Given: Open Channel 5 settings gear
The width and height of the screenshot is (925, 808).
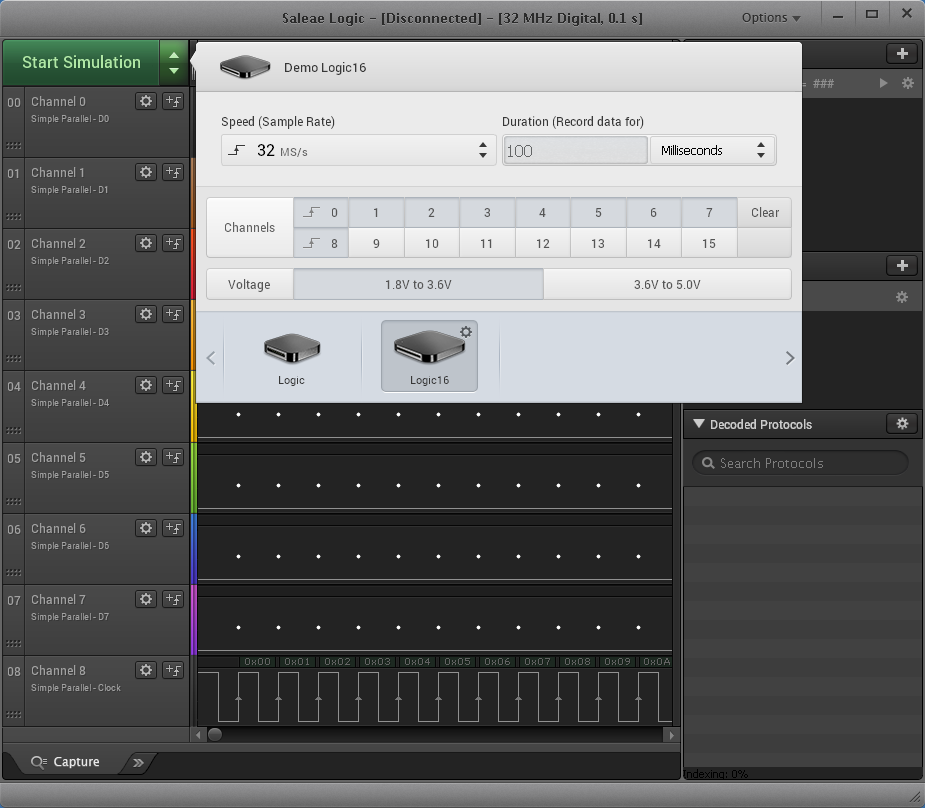Looking at the screenshot, I should click(x=146, y=457).
